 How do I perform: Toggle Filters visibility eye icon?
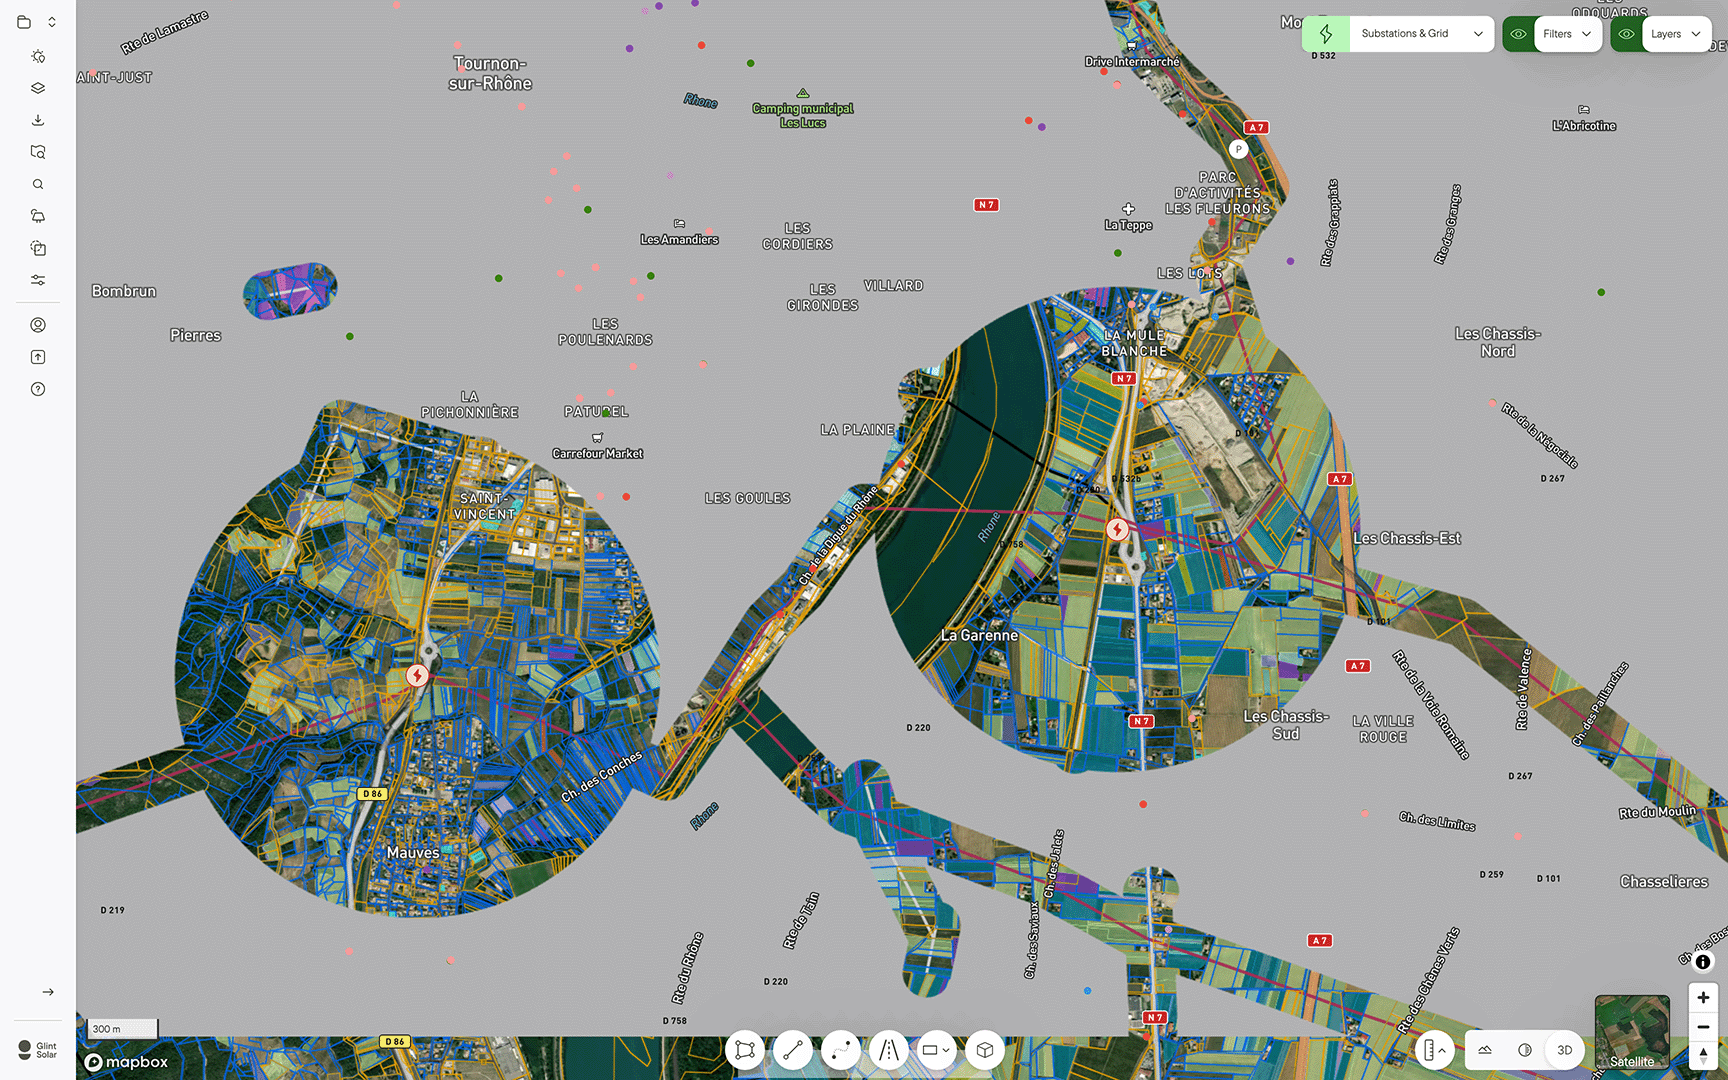click(1518, 34)
